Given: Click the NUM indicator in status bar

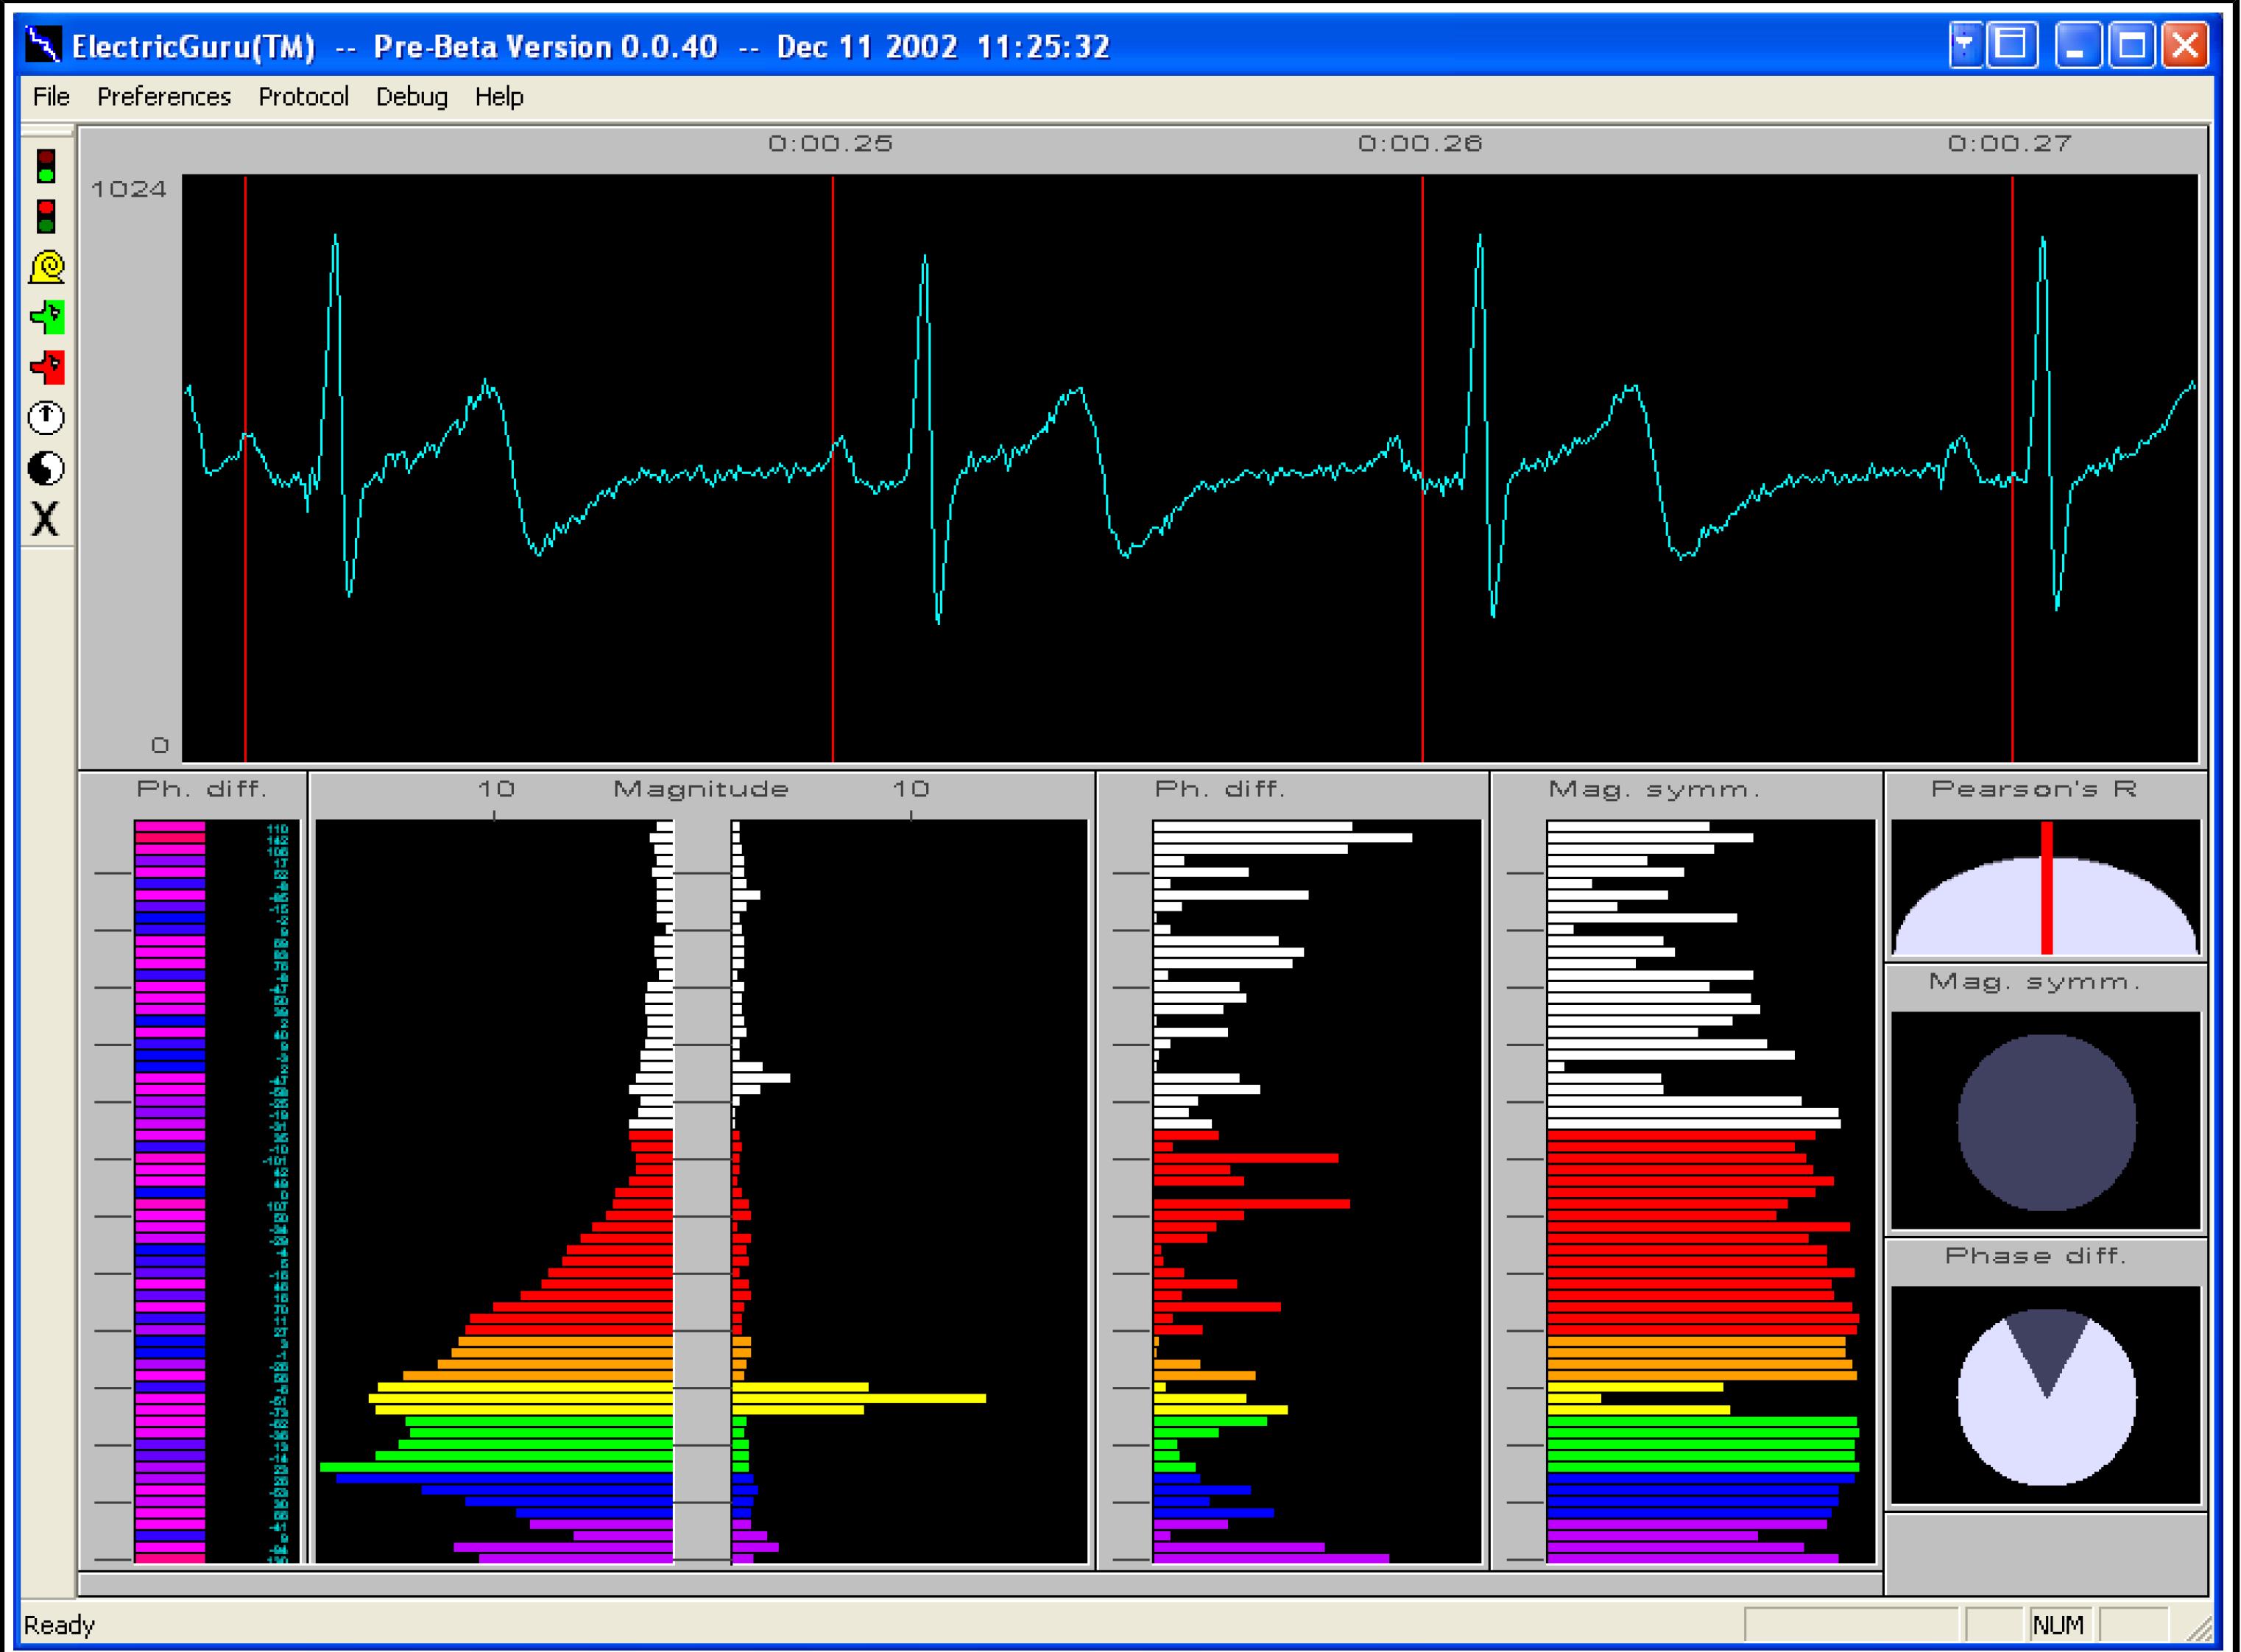Looking at the screenshot, I should click(x=2058, y=1625).
